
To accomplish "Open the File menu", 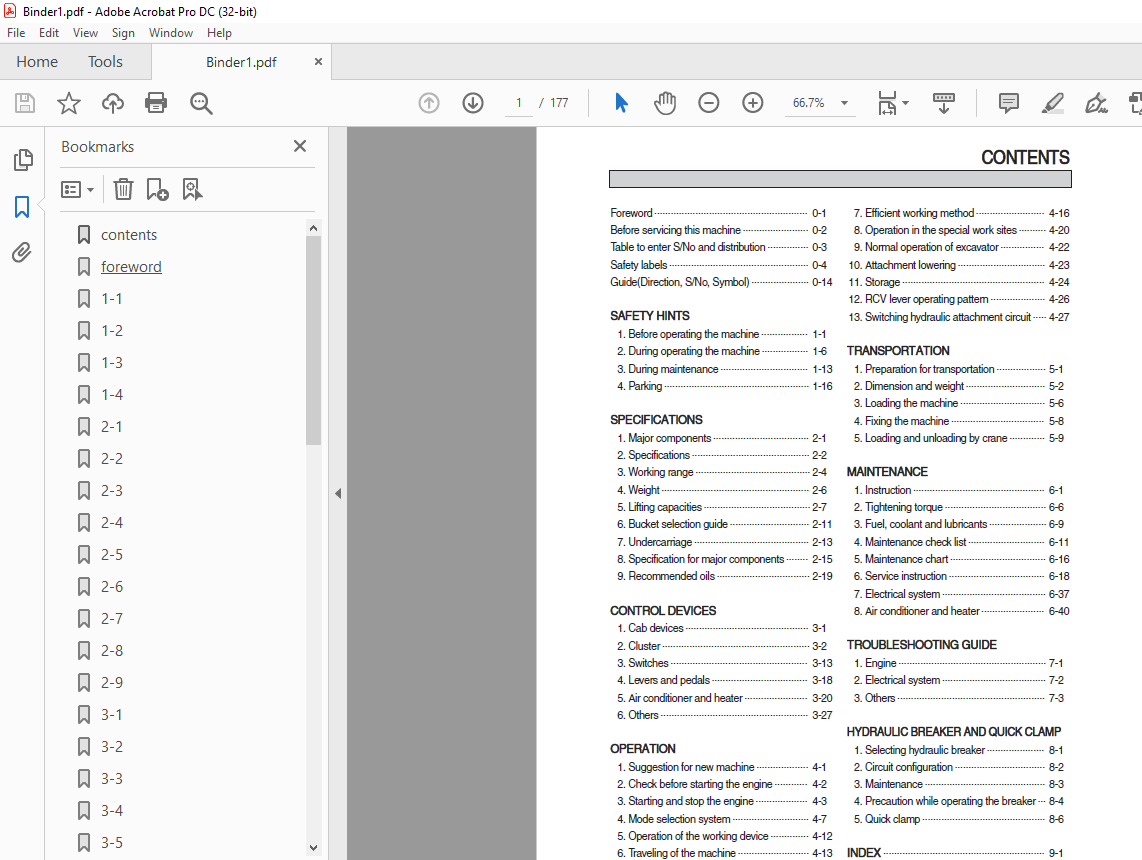I will tap(16, 33).
